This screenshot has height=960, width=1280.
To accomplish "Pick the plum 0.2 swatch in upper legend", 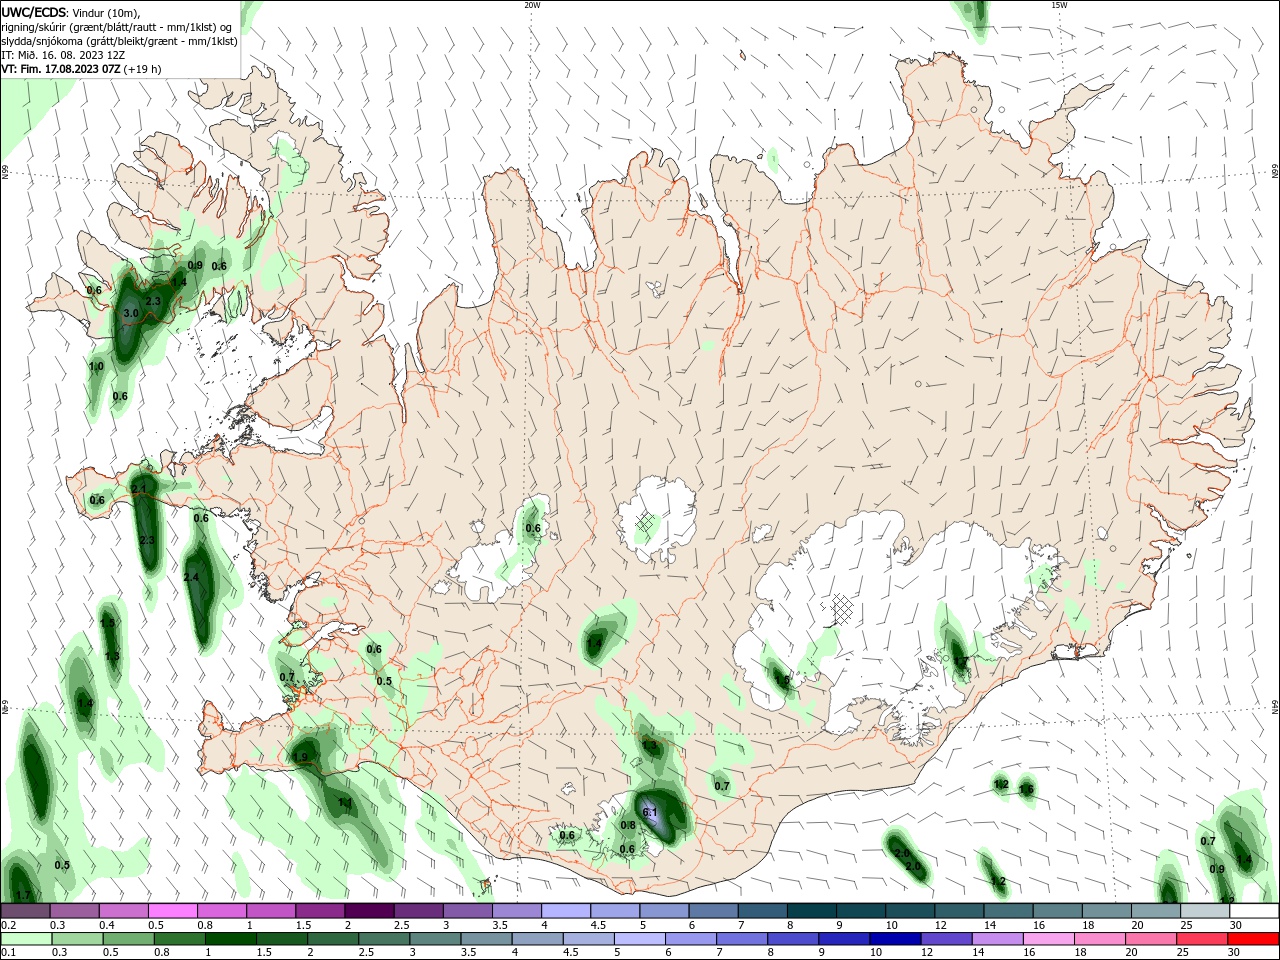I will (x=26, y=911).
